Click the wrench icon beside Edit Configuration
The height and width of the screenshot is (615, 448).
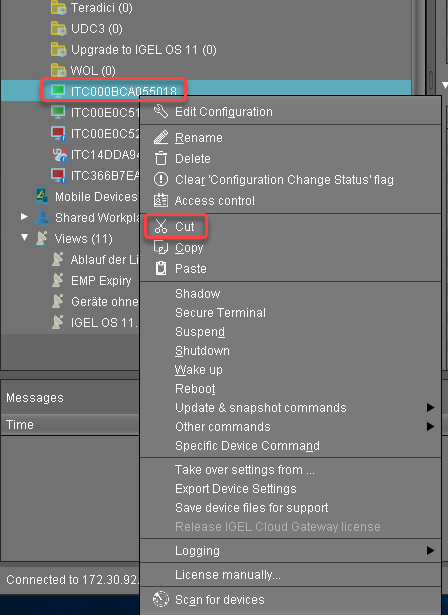tap(161, 111)
